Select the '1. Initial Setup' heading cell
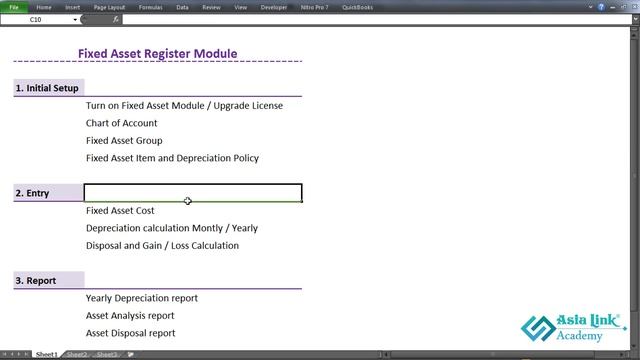The image size is (640, 360). [49, 88]
